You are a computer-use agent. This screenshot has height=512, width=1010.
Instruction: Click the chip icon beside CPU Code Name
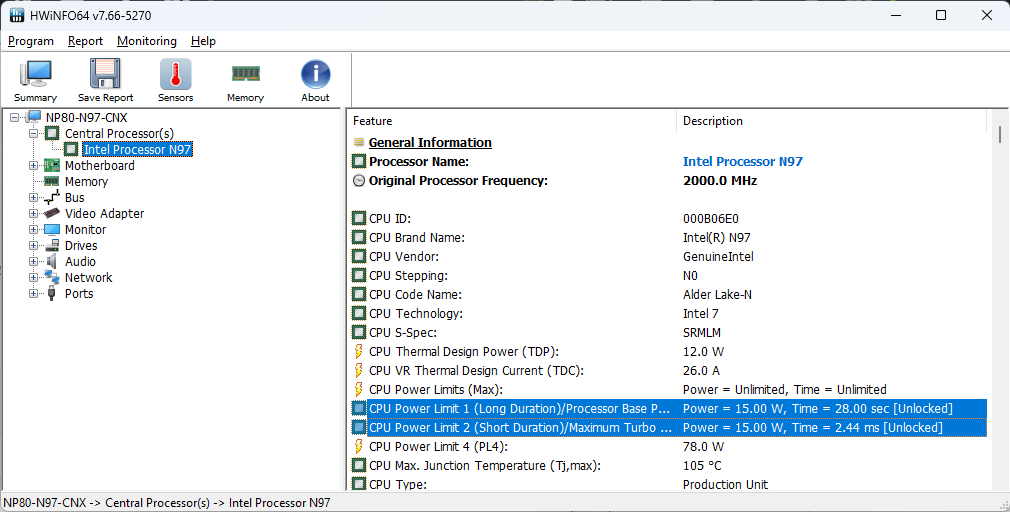pos(359,294)
